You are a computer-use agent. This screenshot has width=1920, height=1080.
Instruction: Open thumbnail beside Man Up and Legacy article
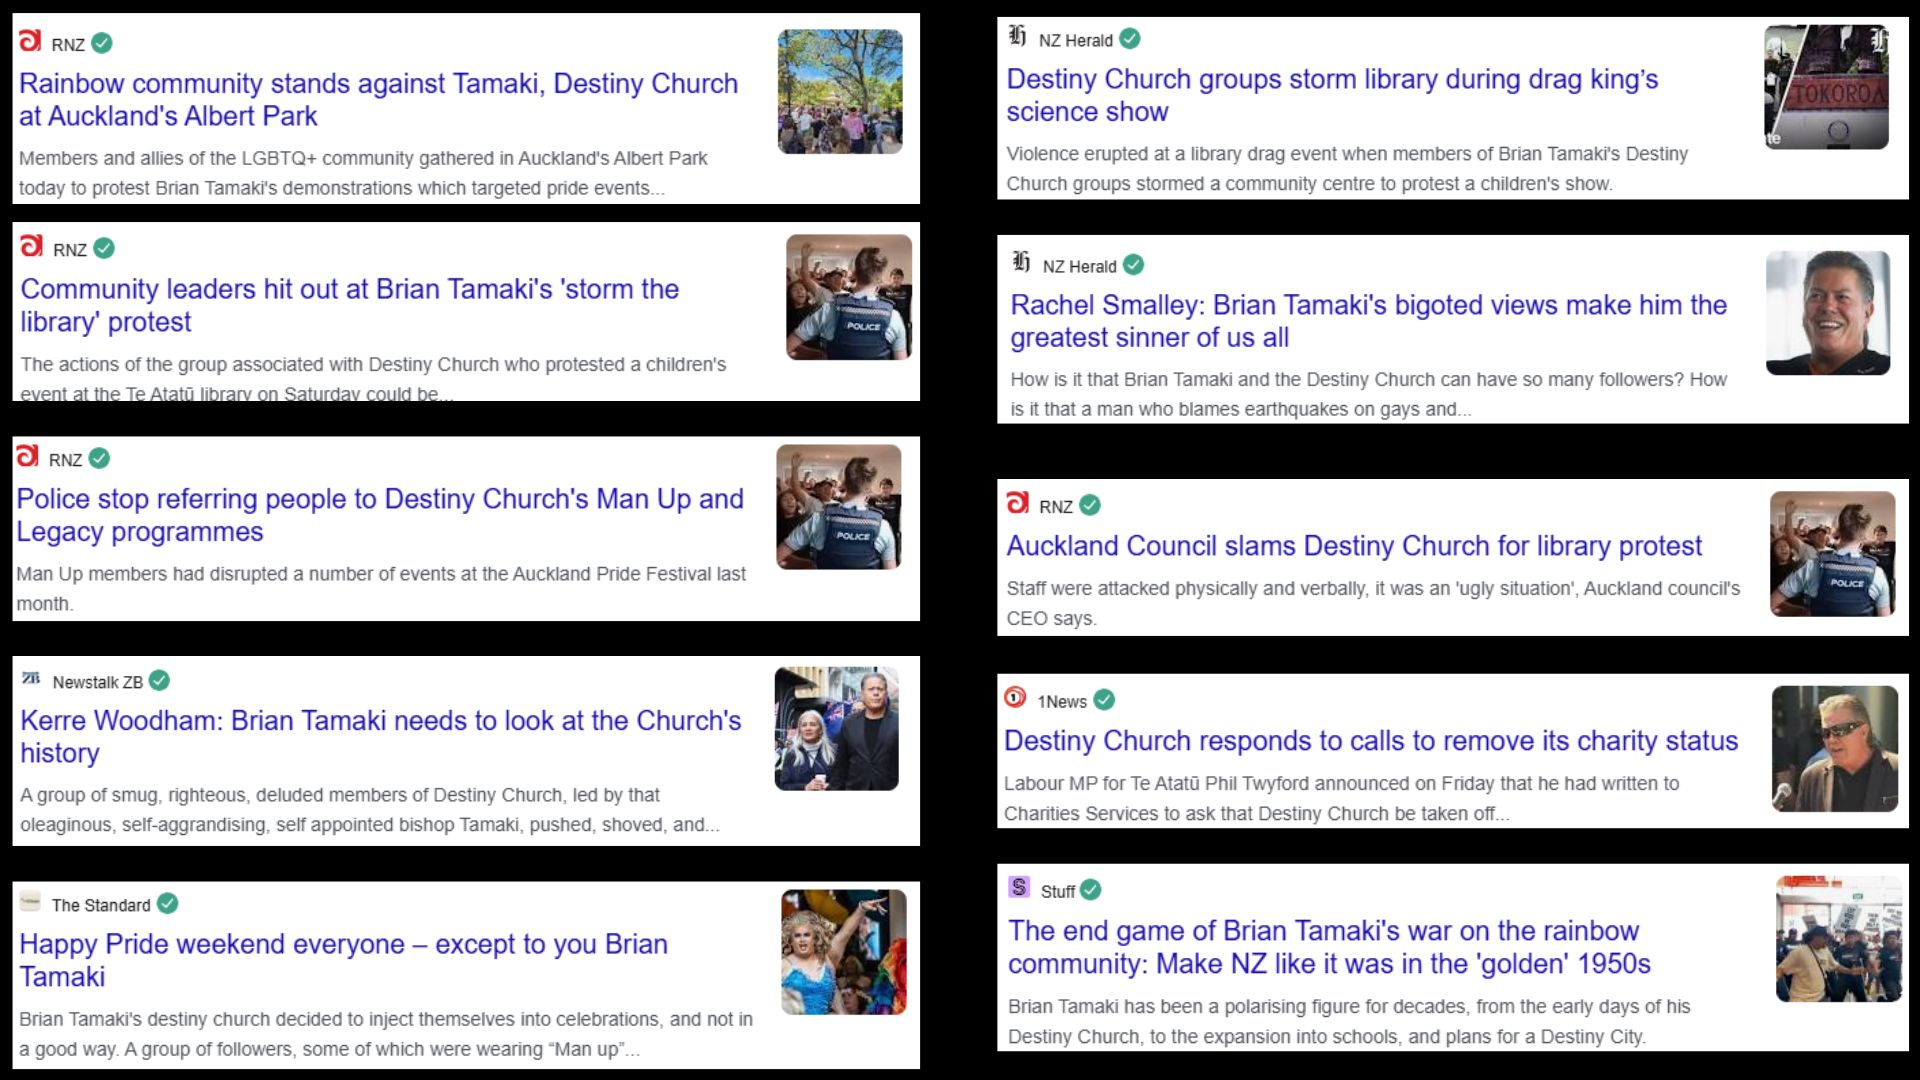click(839, 507)
